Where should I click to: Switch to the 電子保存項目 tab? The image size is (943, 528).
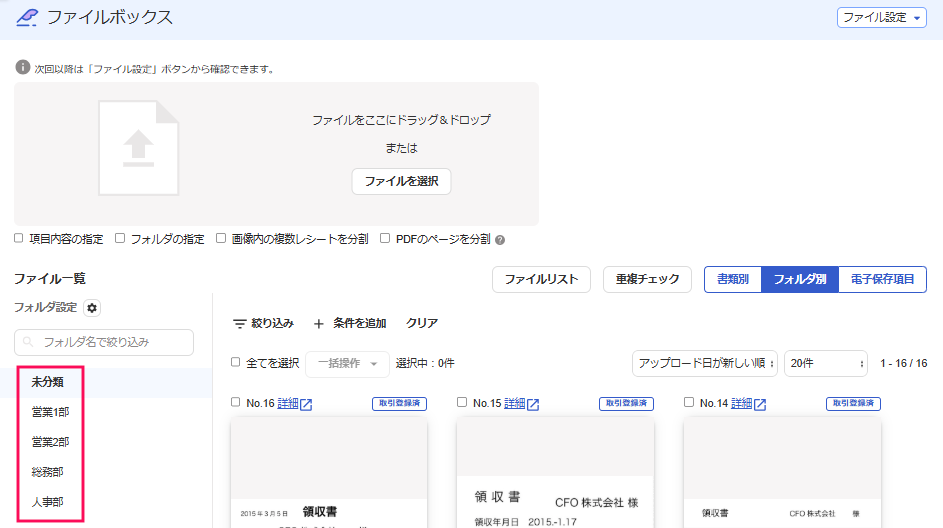882,279
